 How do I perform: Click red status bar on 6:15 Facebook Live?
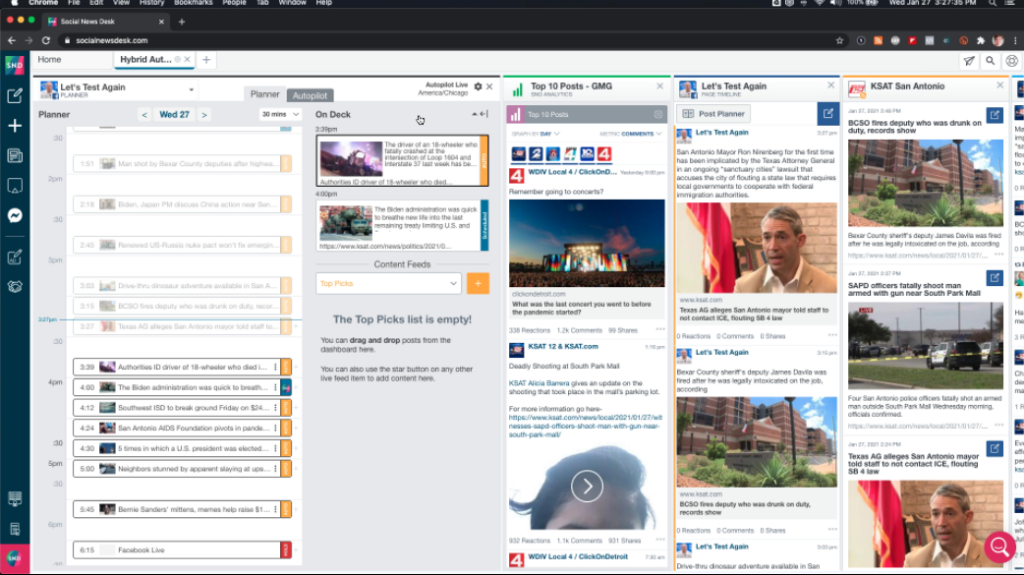285,550
